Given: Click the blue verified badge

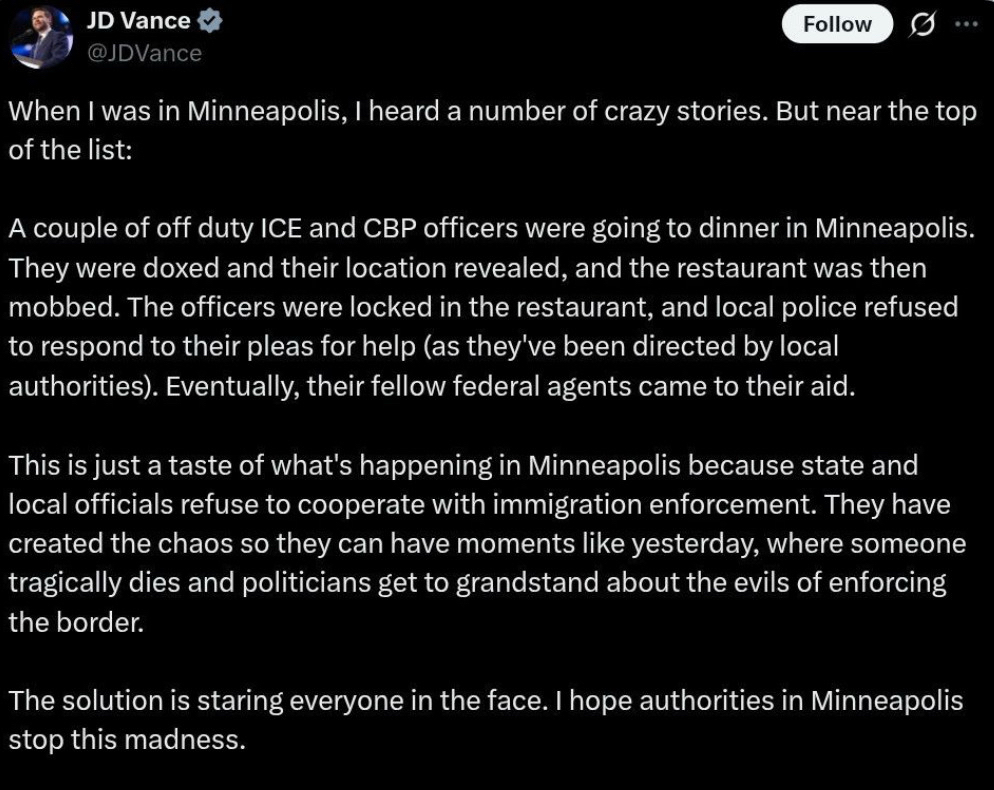Looking at the screenshot, I should (212, 21).
